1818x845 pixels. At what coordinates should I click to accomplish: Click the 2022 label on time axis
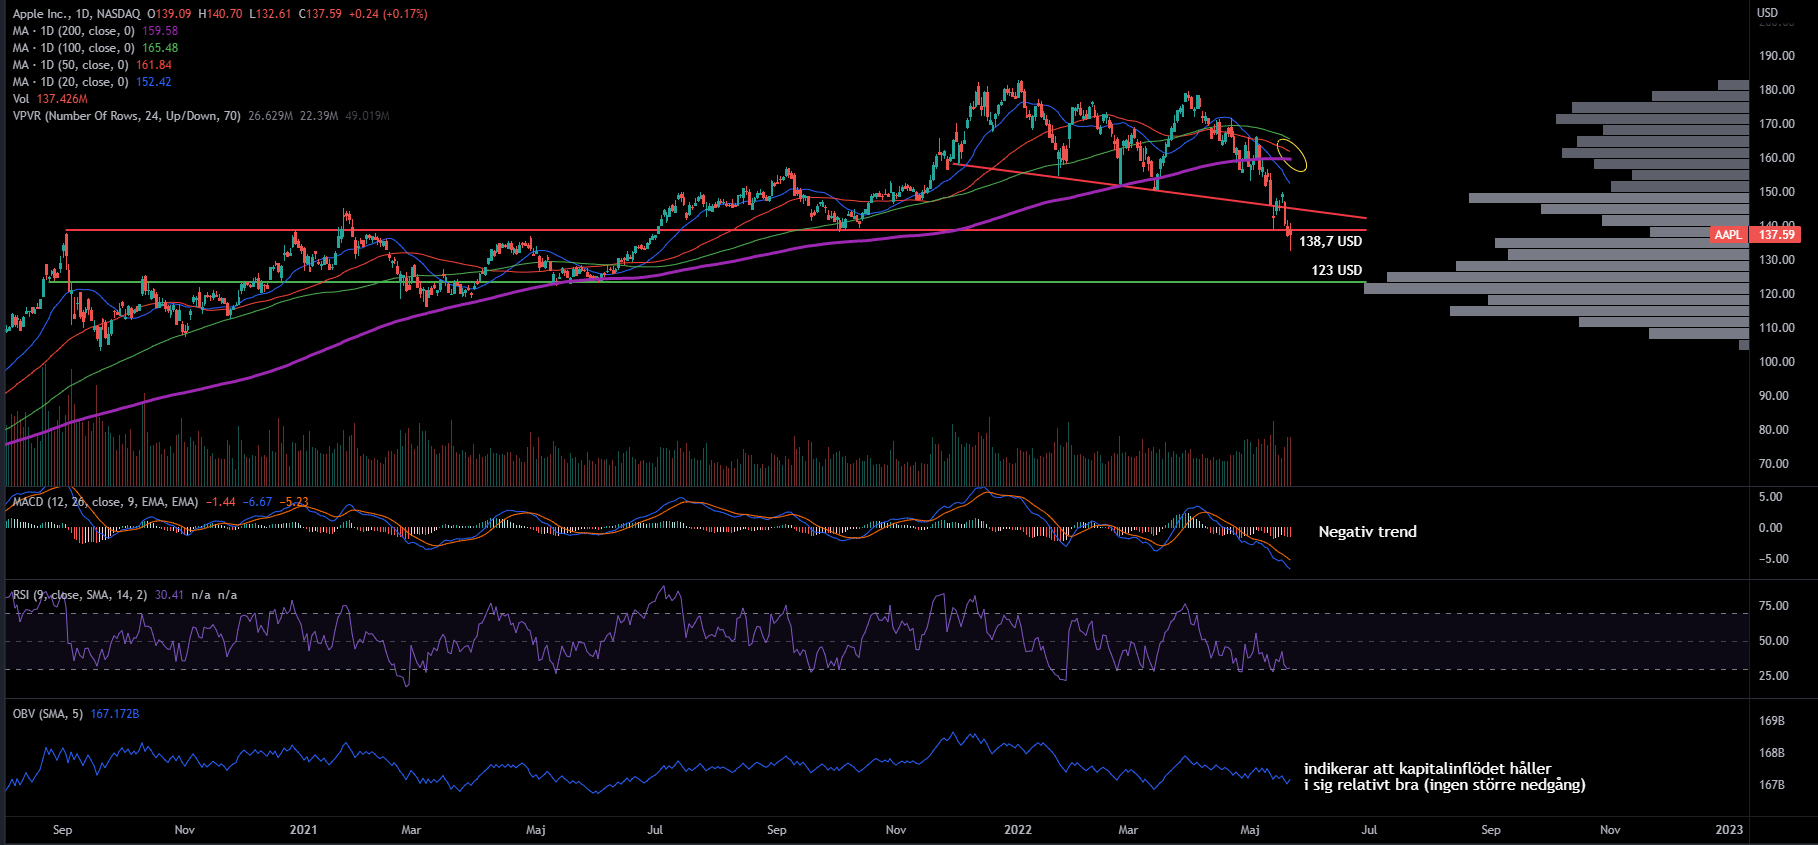[x=1018, y=830]
